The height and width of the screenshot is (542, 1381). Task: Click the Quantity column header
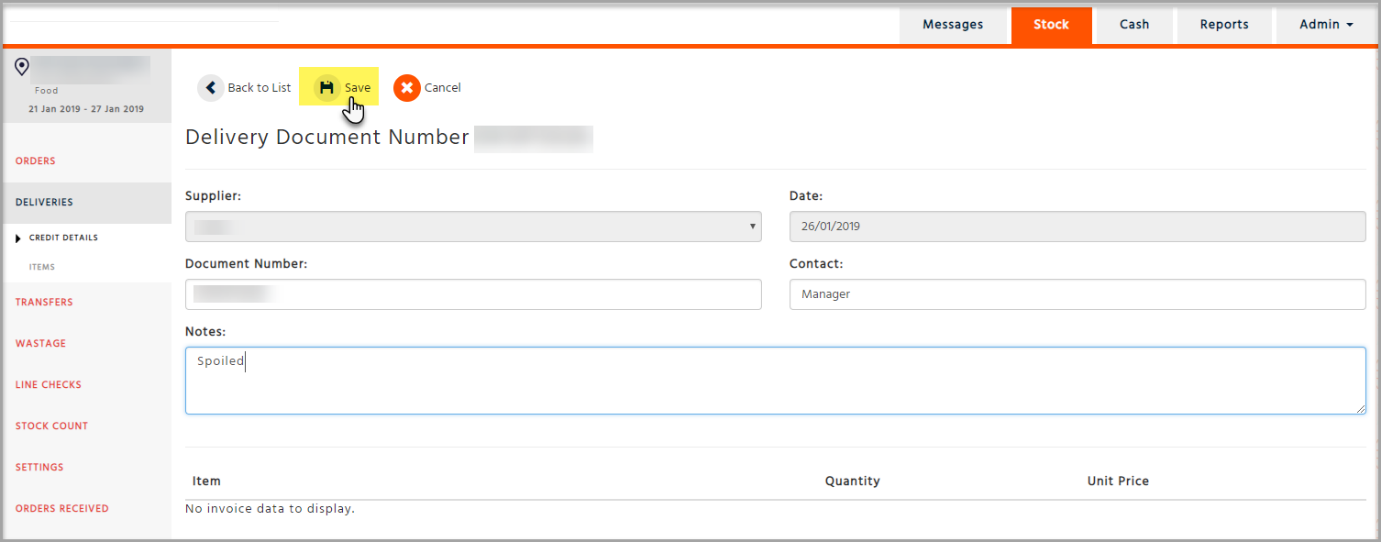tap(852, 481)
